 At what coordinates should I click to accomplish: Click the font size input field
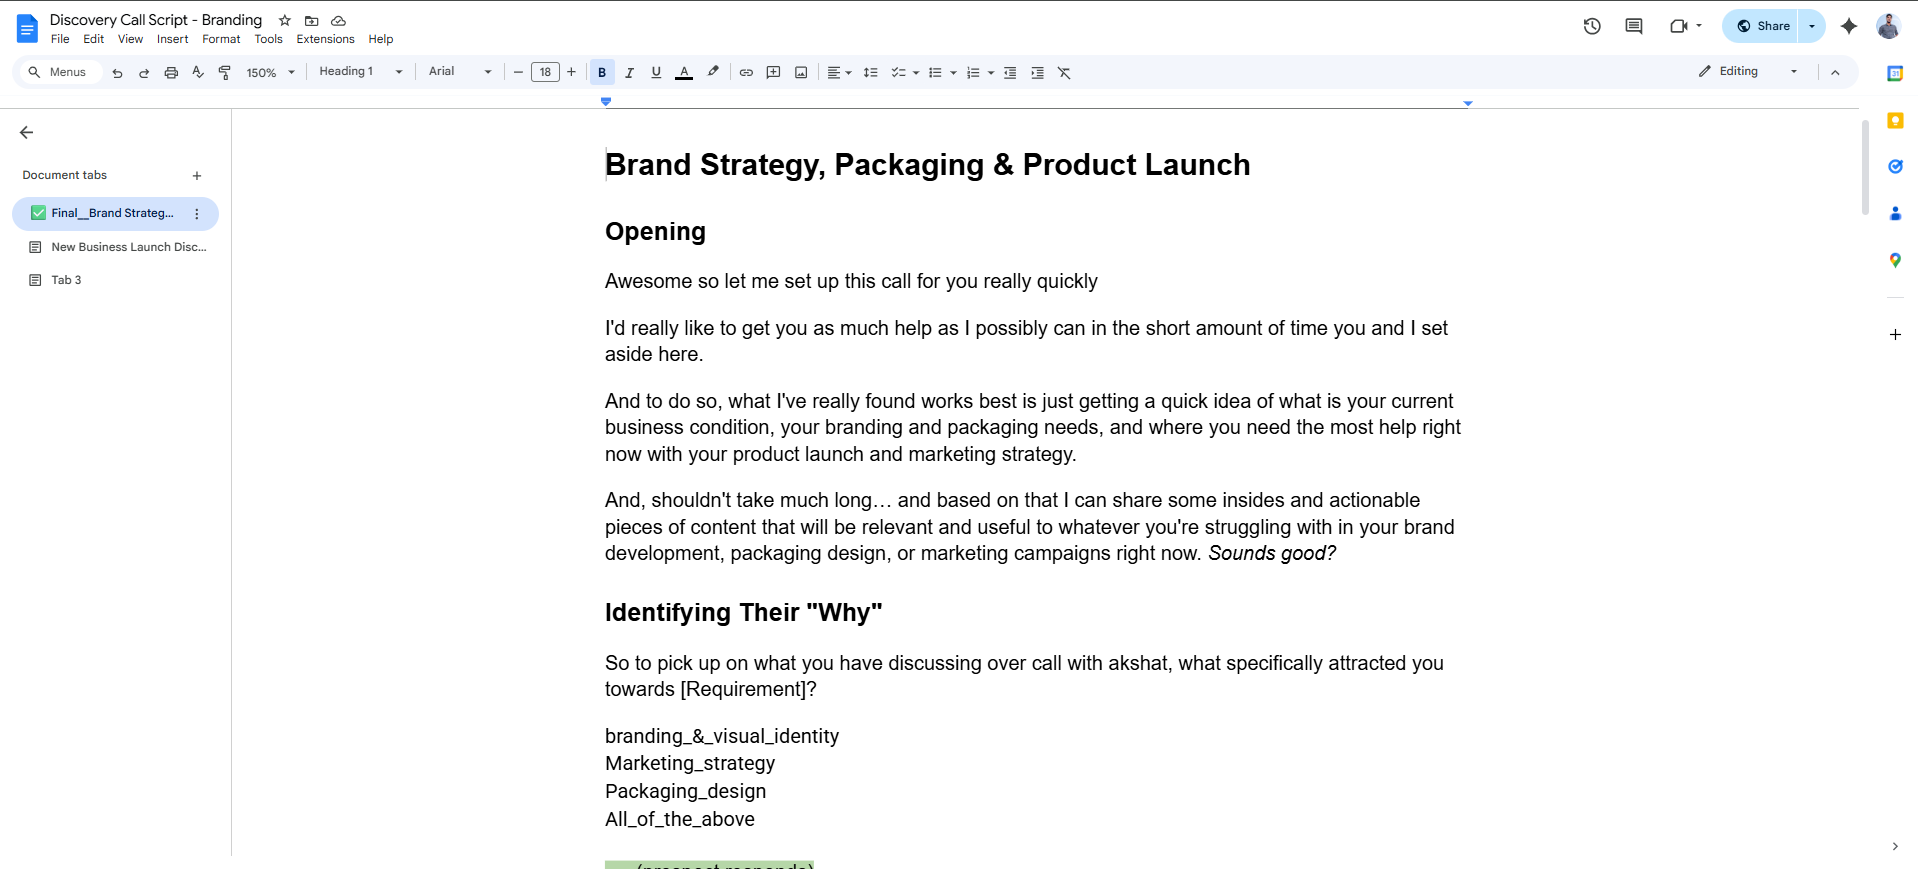tap(545, 72)
